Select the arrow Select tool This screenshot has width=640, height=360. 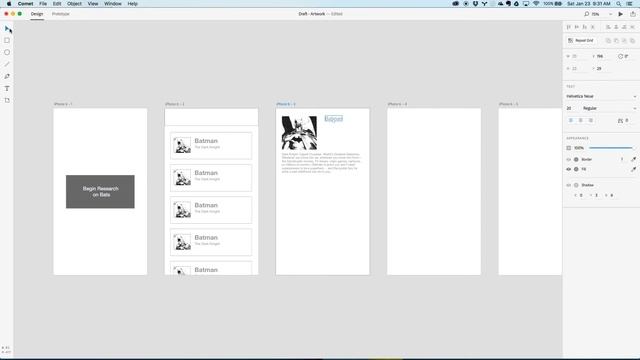(x=8, y=29)
